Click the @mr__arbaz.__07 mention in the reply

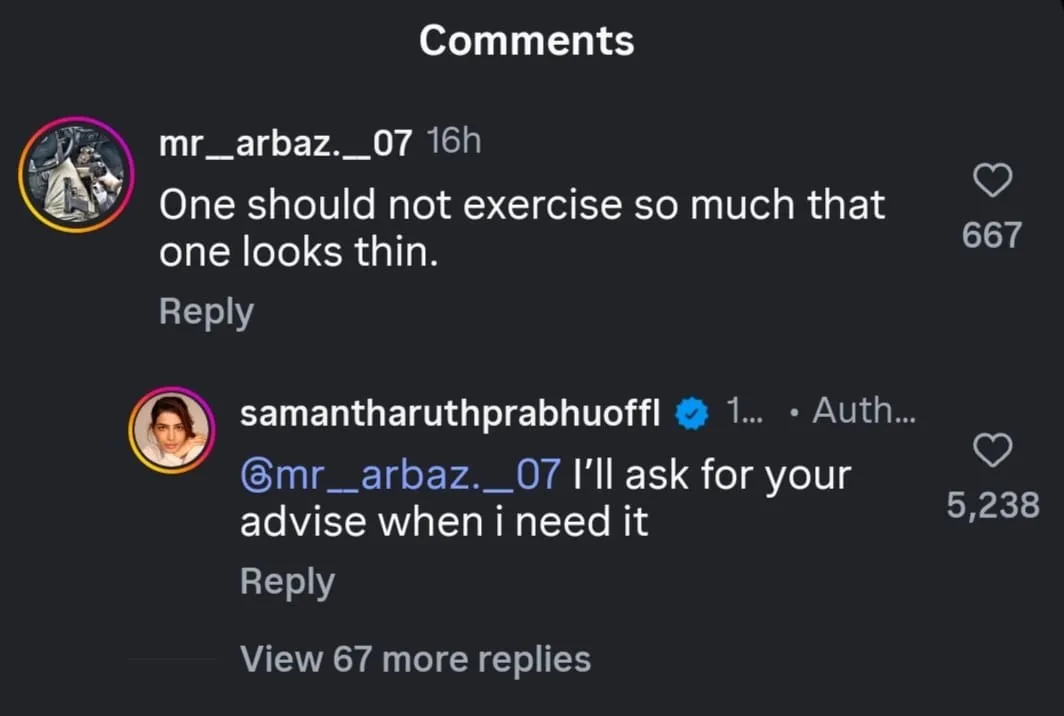click(400, 473)
